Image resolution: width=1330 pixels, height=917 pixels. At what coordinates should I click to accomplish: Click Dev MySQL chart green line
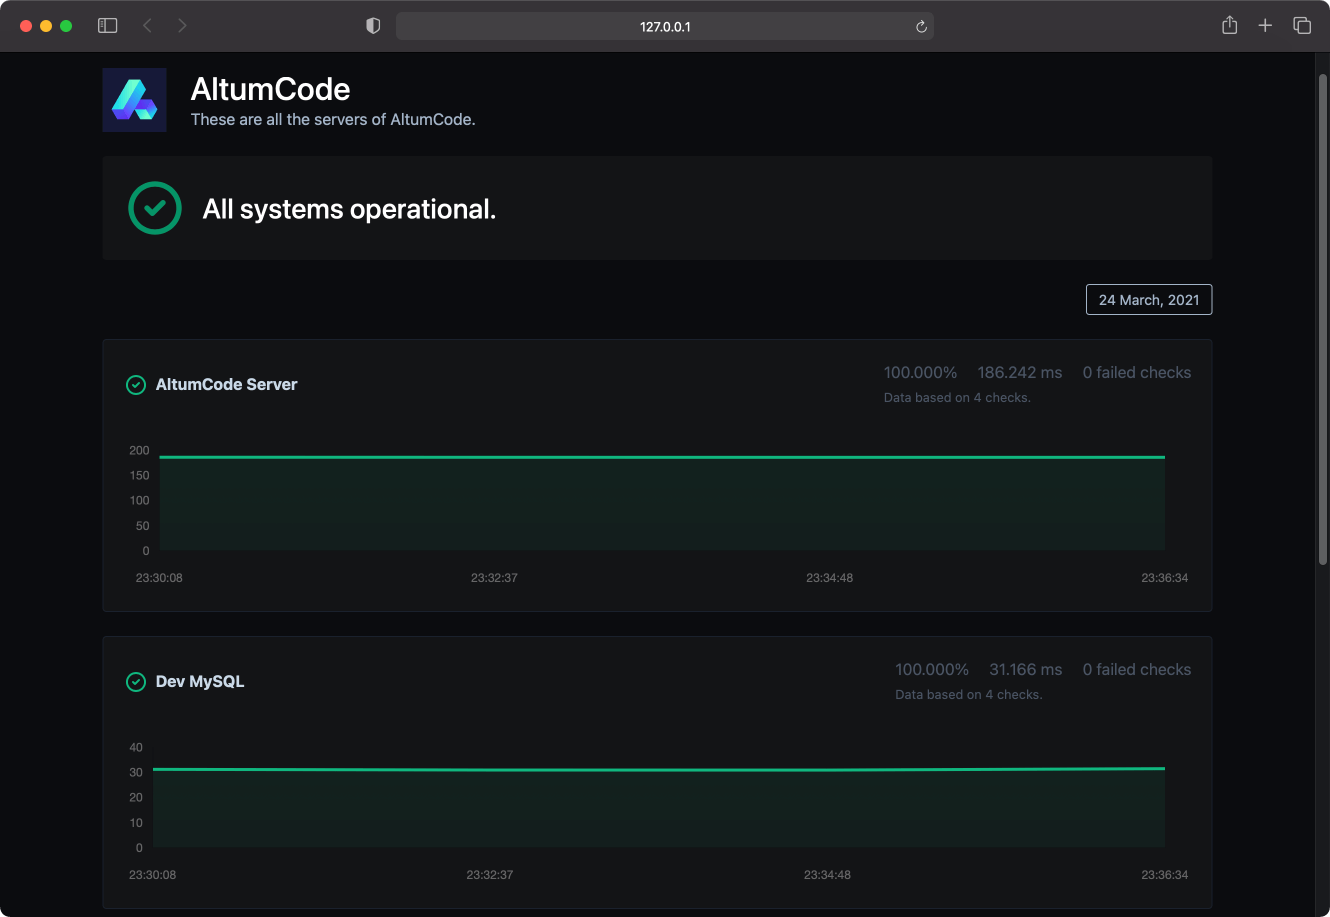click(659, 769)
